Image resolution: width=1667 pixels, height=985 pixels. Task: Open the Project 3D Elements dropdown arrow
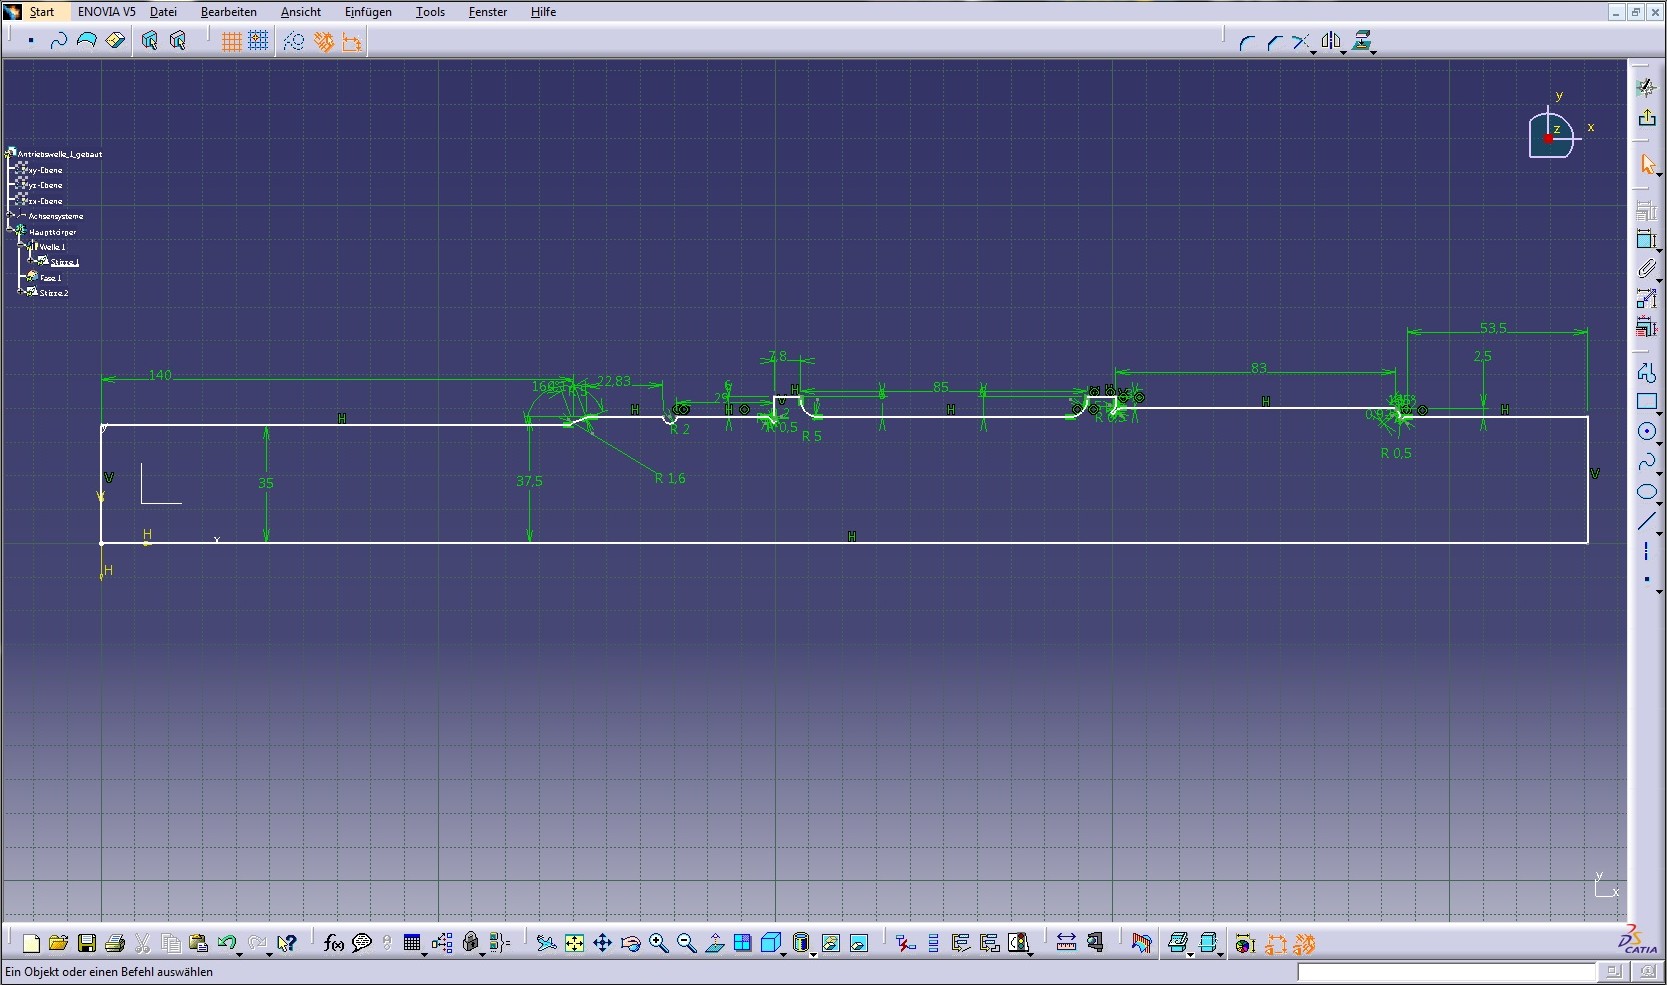tap(1374, 52)
